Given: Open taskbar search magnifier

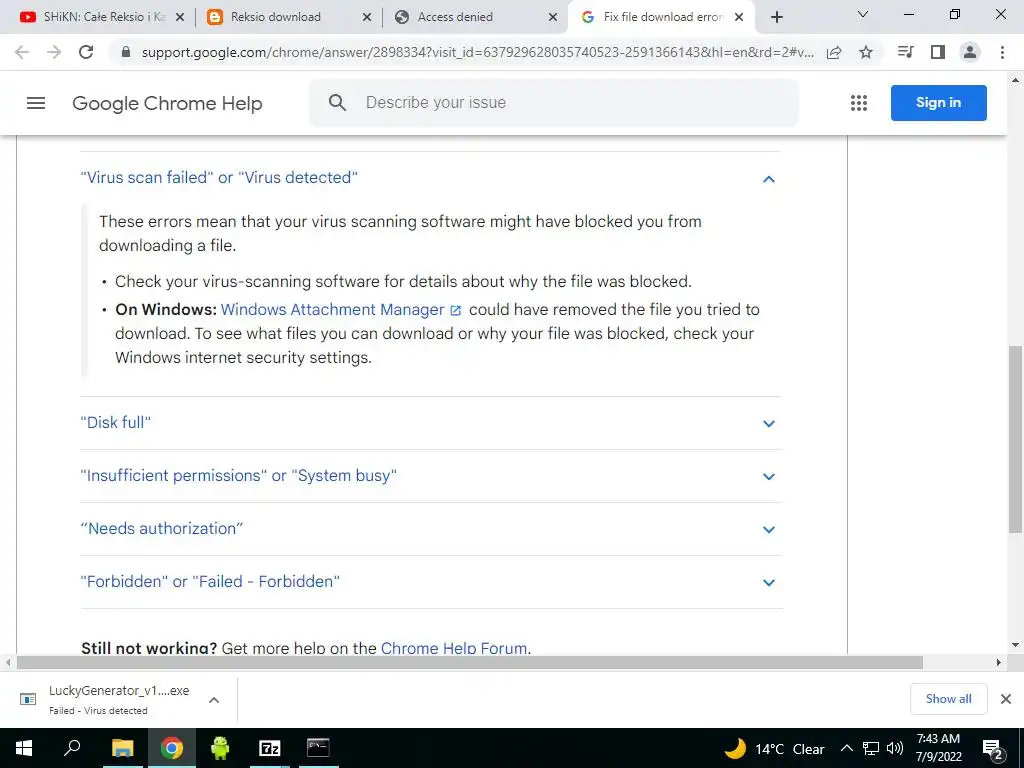Looking at the screenshot, I should click(72, 748).
